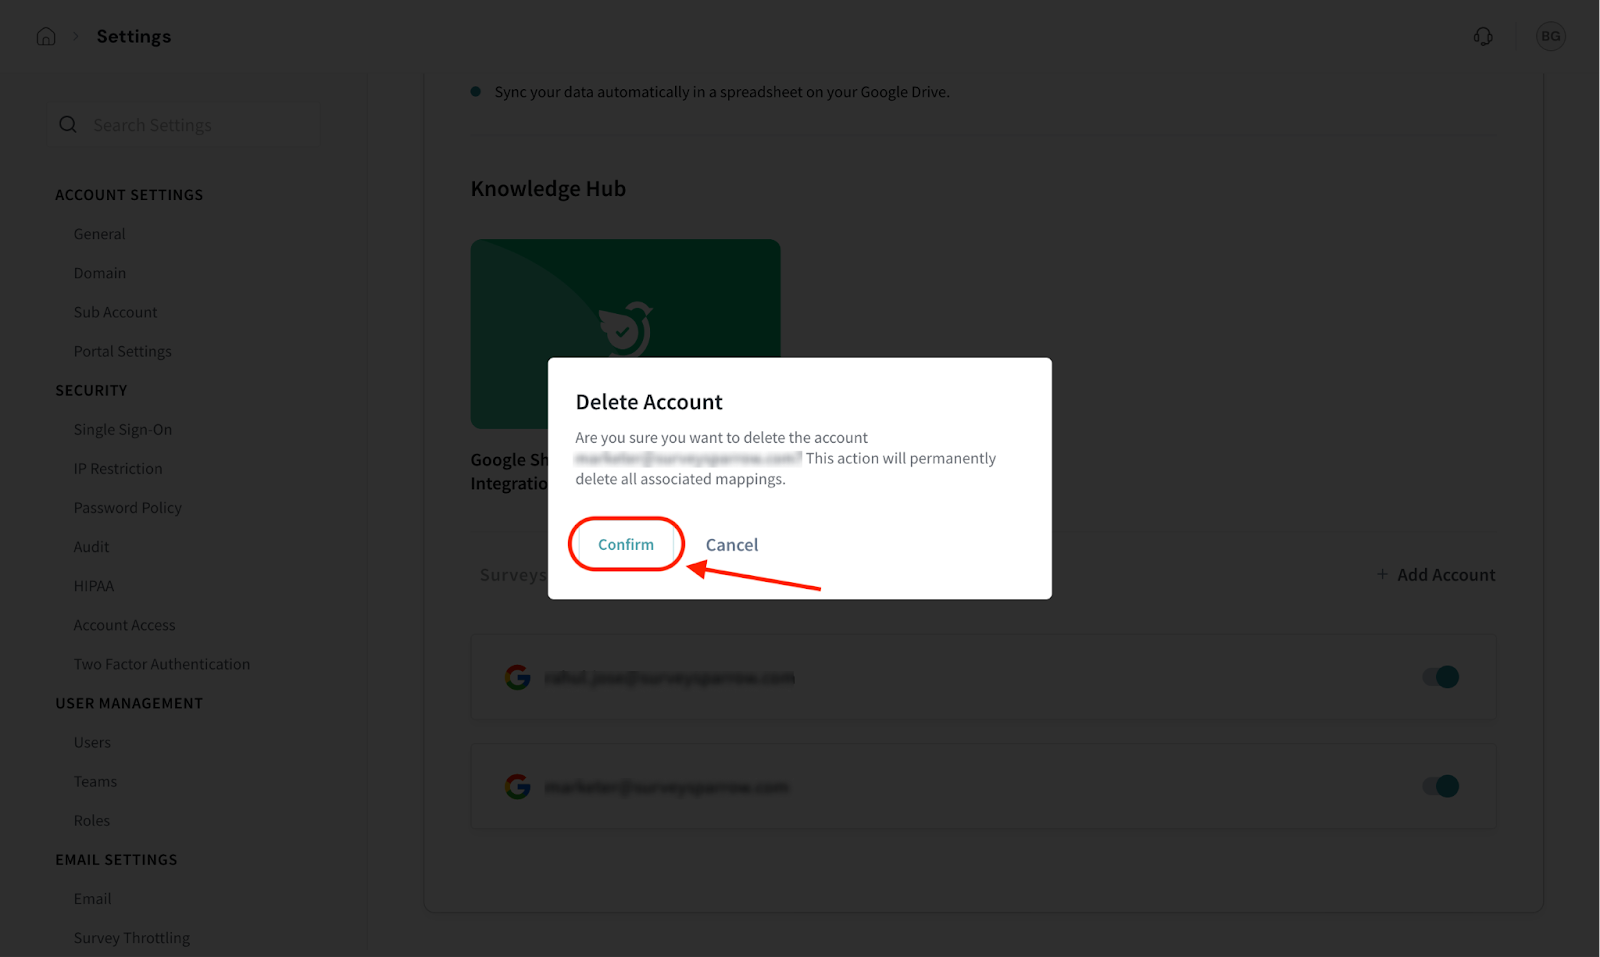Open the Knowledge Hub article thumbnail
This screenshot has width=1600, height=957.
tap(625, 295)
